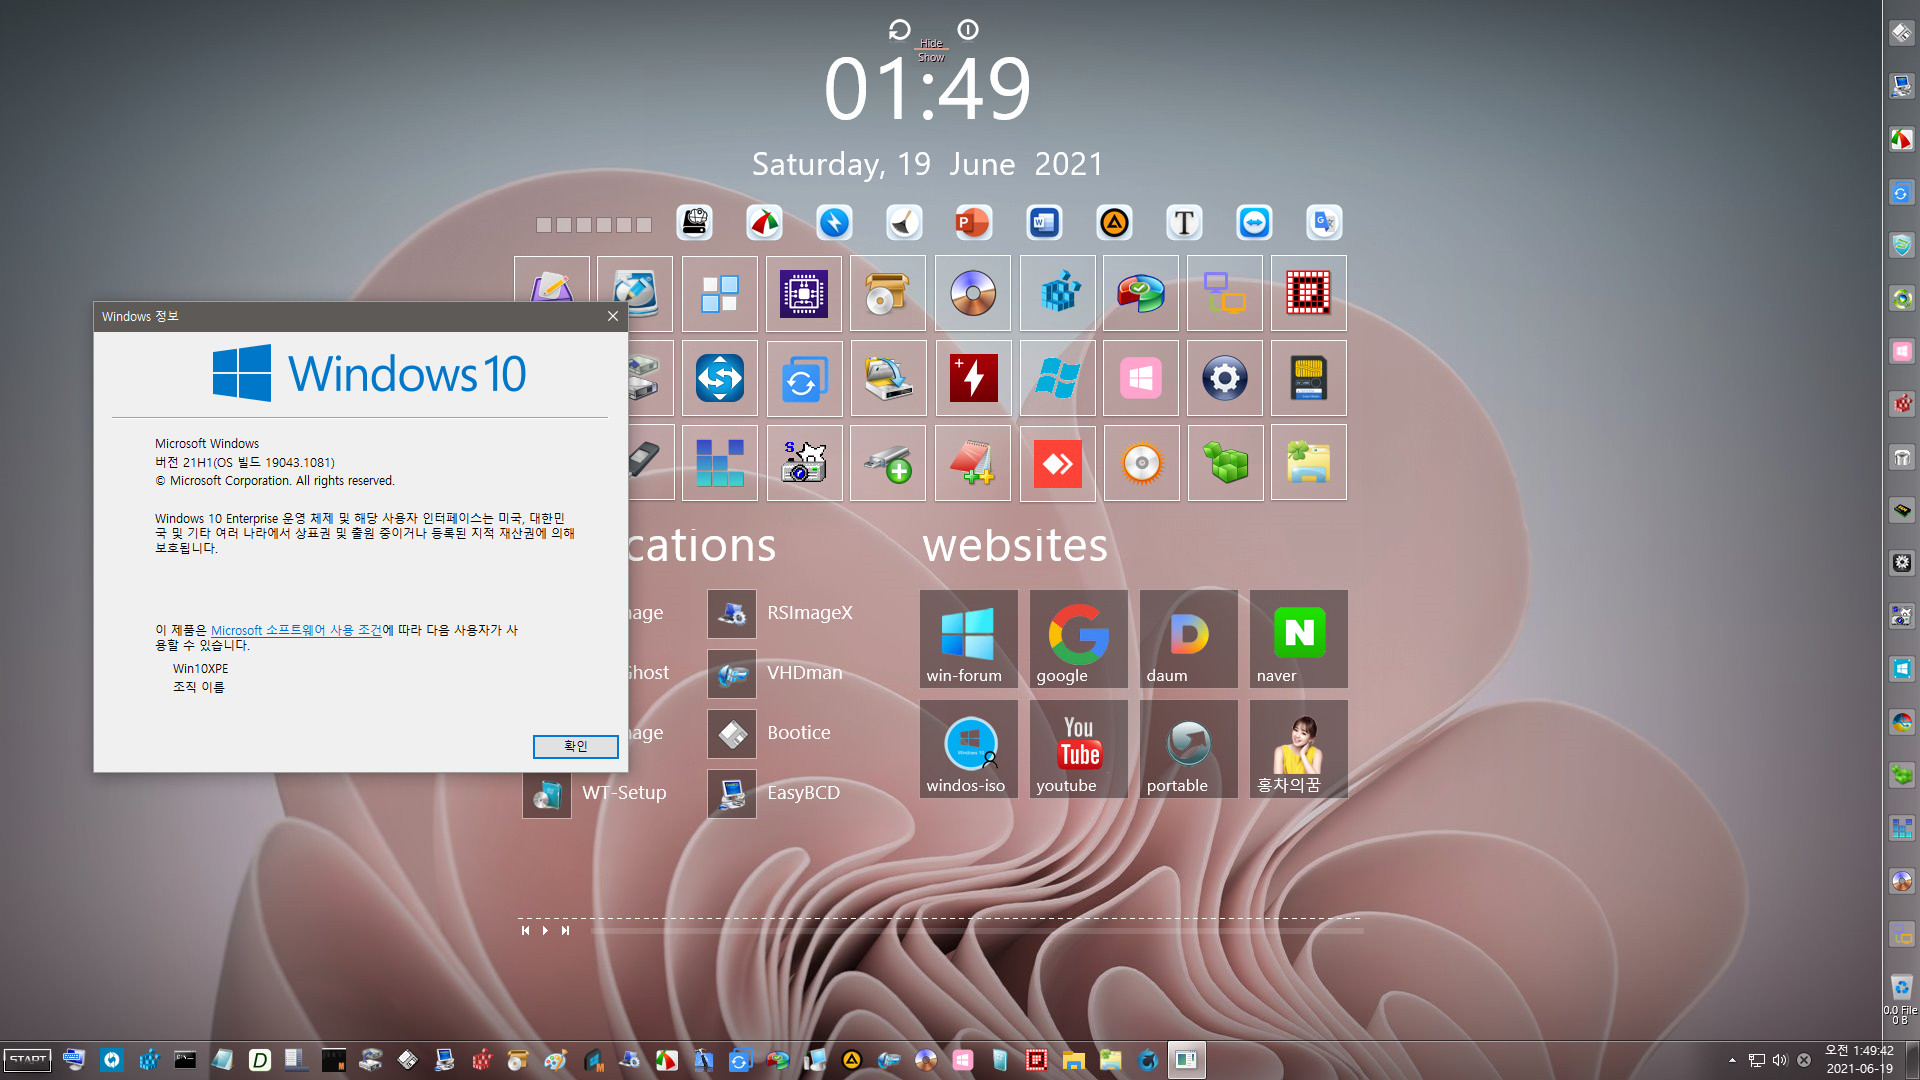The width and height of the screenshot is (1920, 1080).
Task: Click the refresh icon above the clock
Action: pyautogui.click(x=899, y=30)
